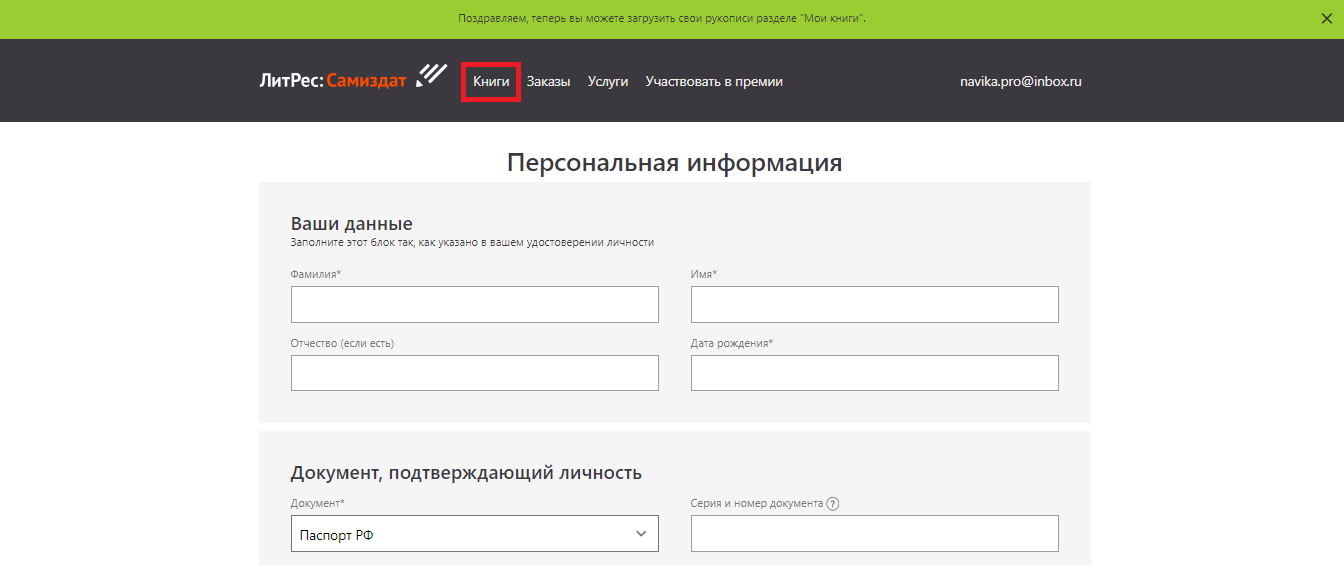1344x565 pixels.
Task: Focus the Фамилия input field
Action: coord(474,304)
